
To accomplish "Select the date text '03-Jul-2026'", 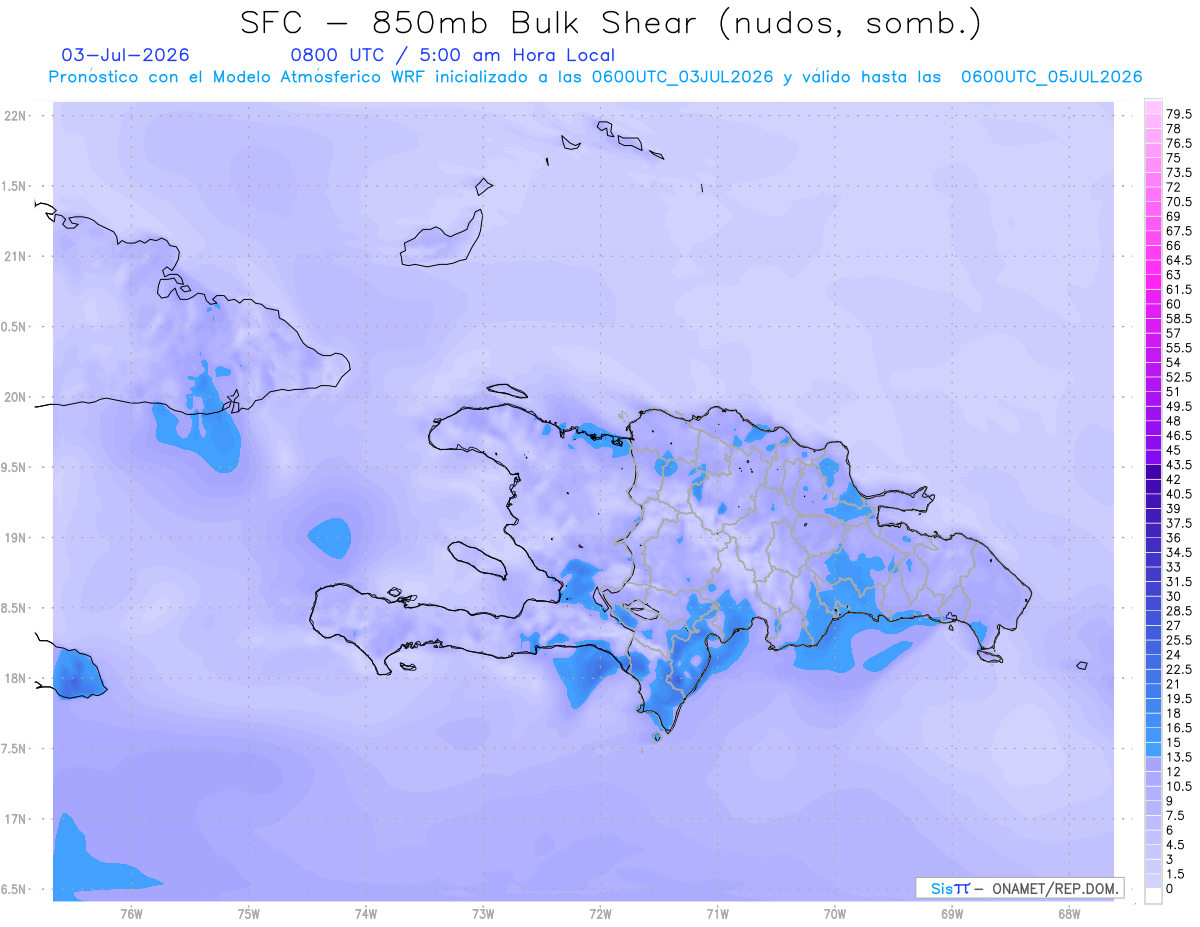I will (125, 55).
